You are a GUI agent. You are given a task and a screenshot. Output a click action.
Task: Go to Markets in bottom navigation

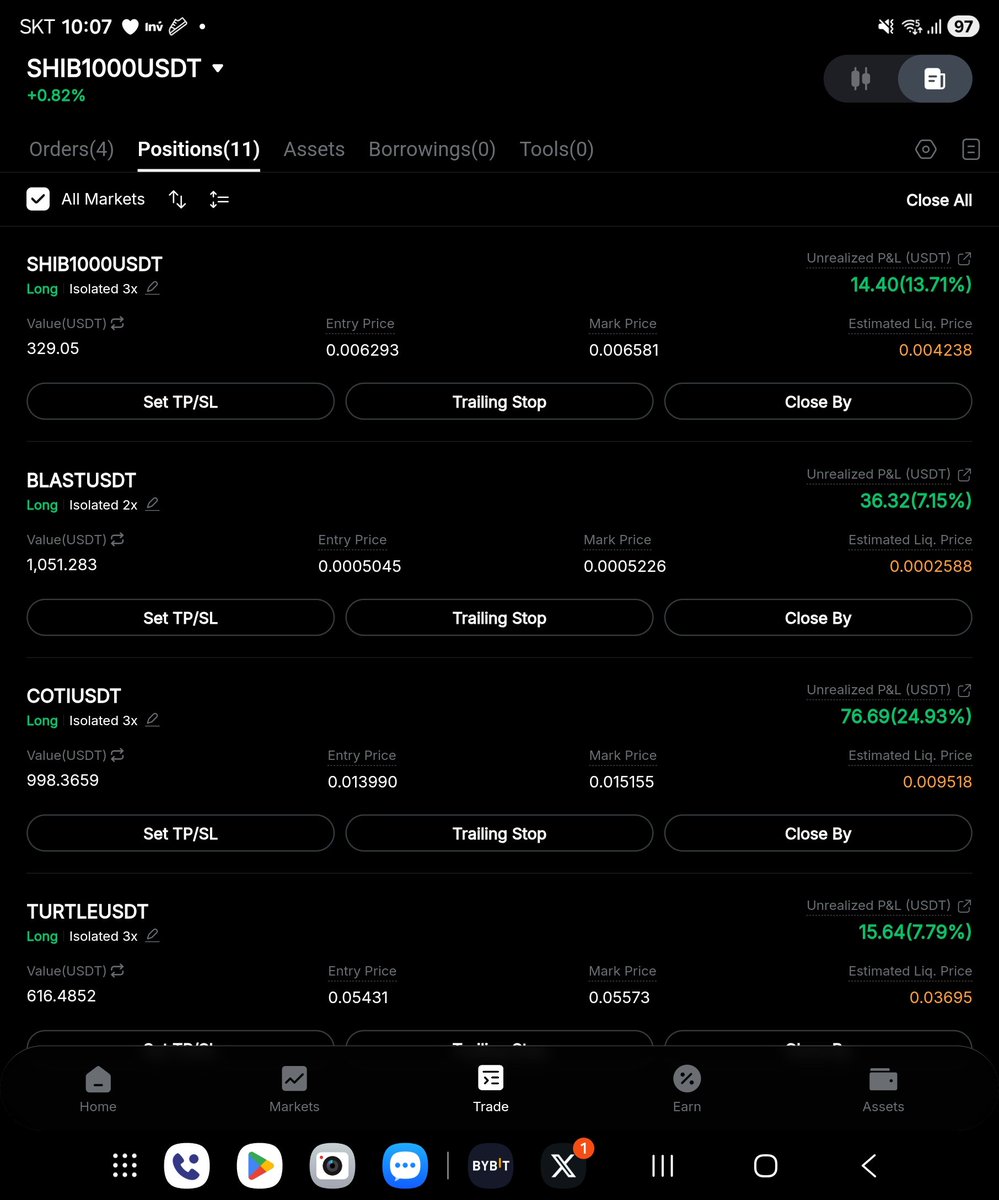coord(294,1088)
